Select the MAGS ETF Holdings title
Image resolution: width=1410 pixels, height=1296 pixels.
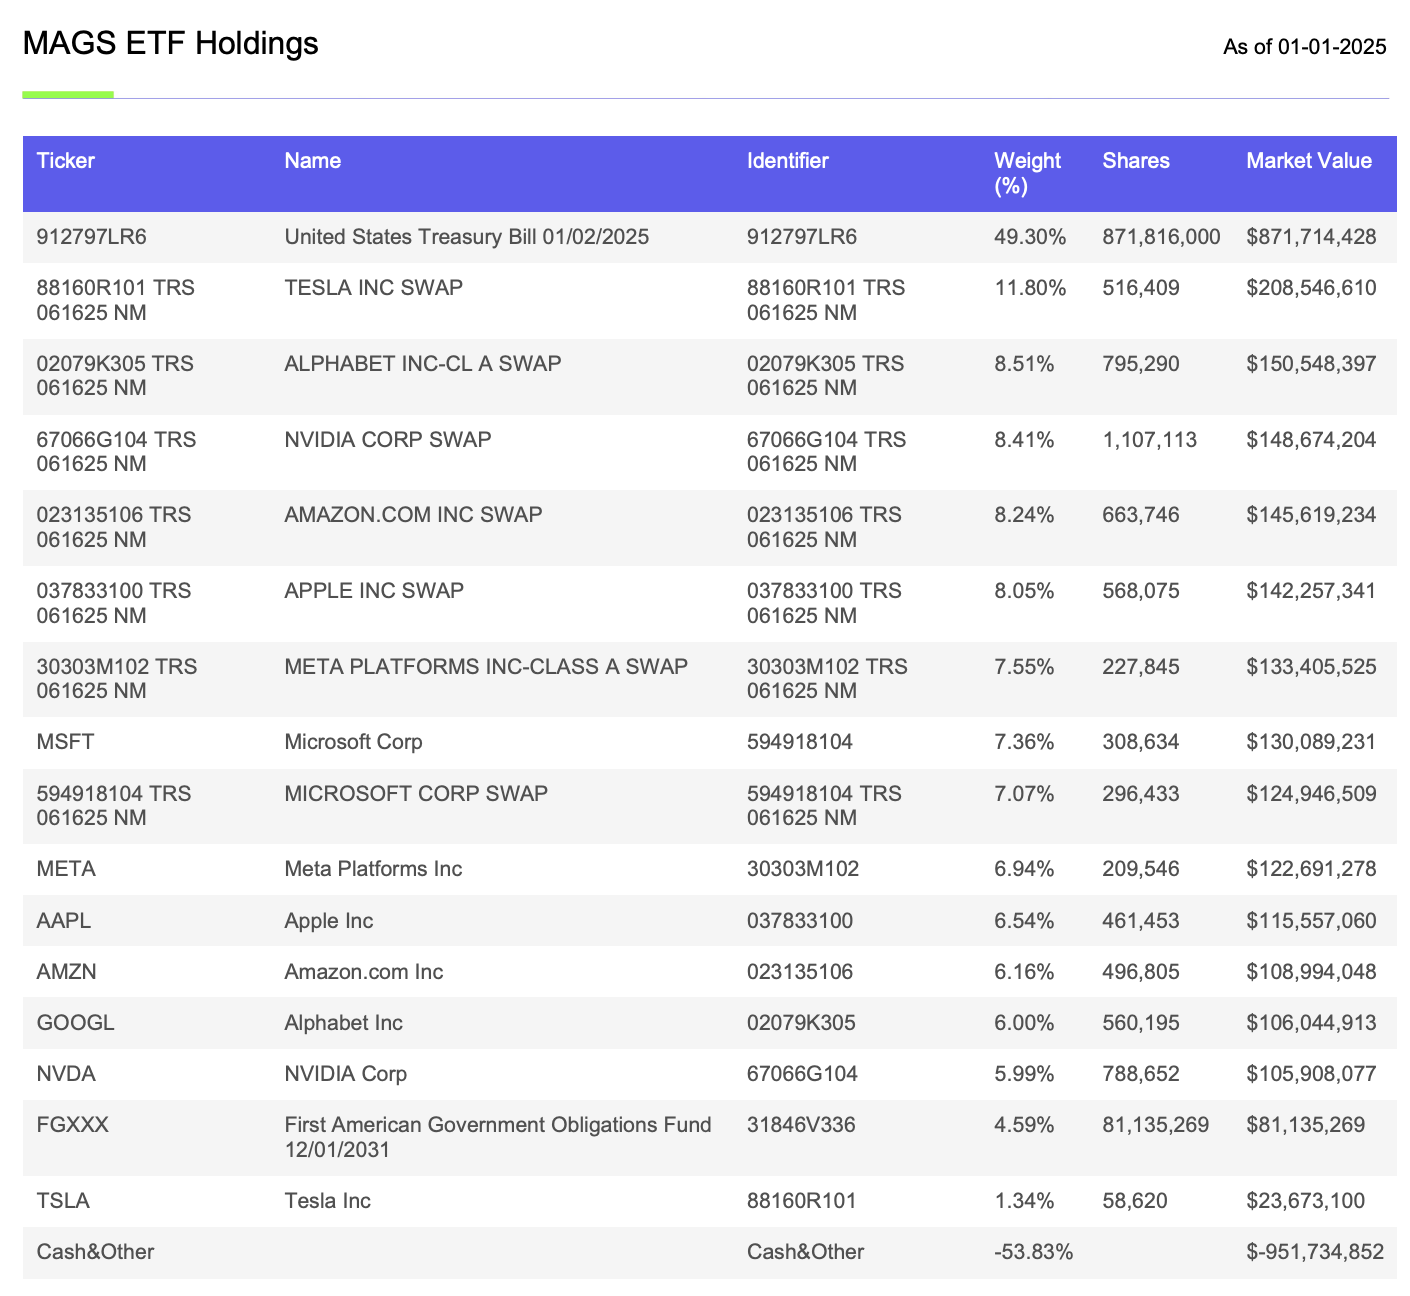coord(170,43)
